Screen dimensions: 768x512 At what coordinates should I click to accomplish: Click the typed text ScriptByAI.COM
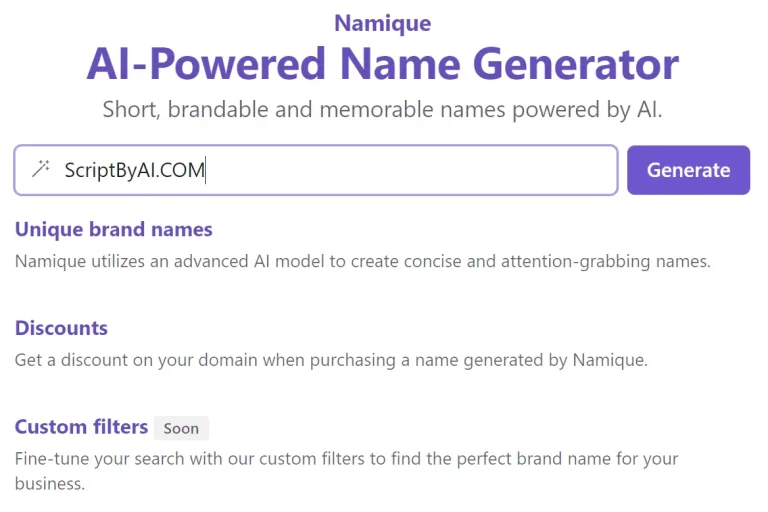(x=134, y=170)
